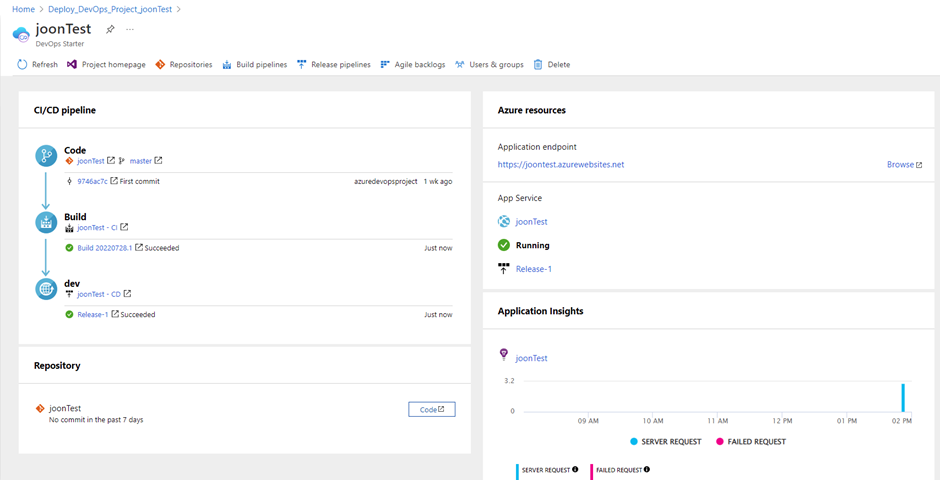940x480 pixels.
Task: Open Release-1 link in Azure resources
Action: [x=534, y=269]
